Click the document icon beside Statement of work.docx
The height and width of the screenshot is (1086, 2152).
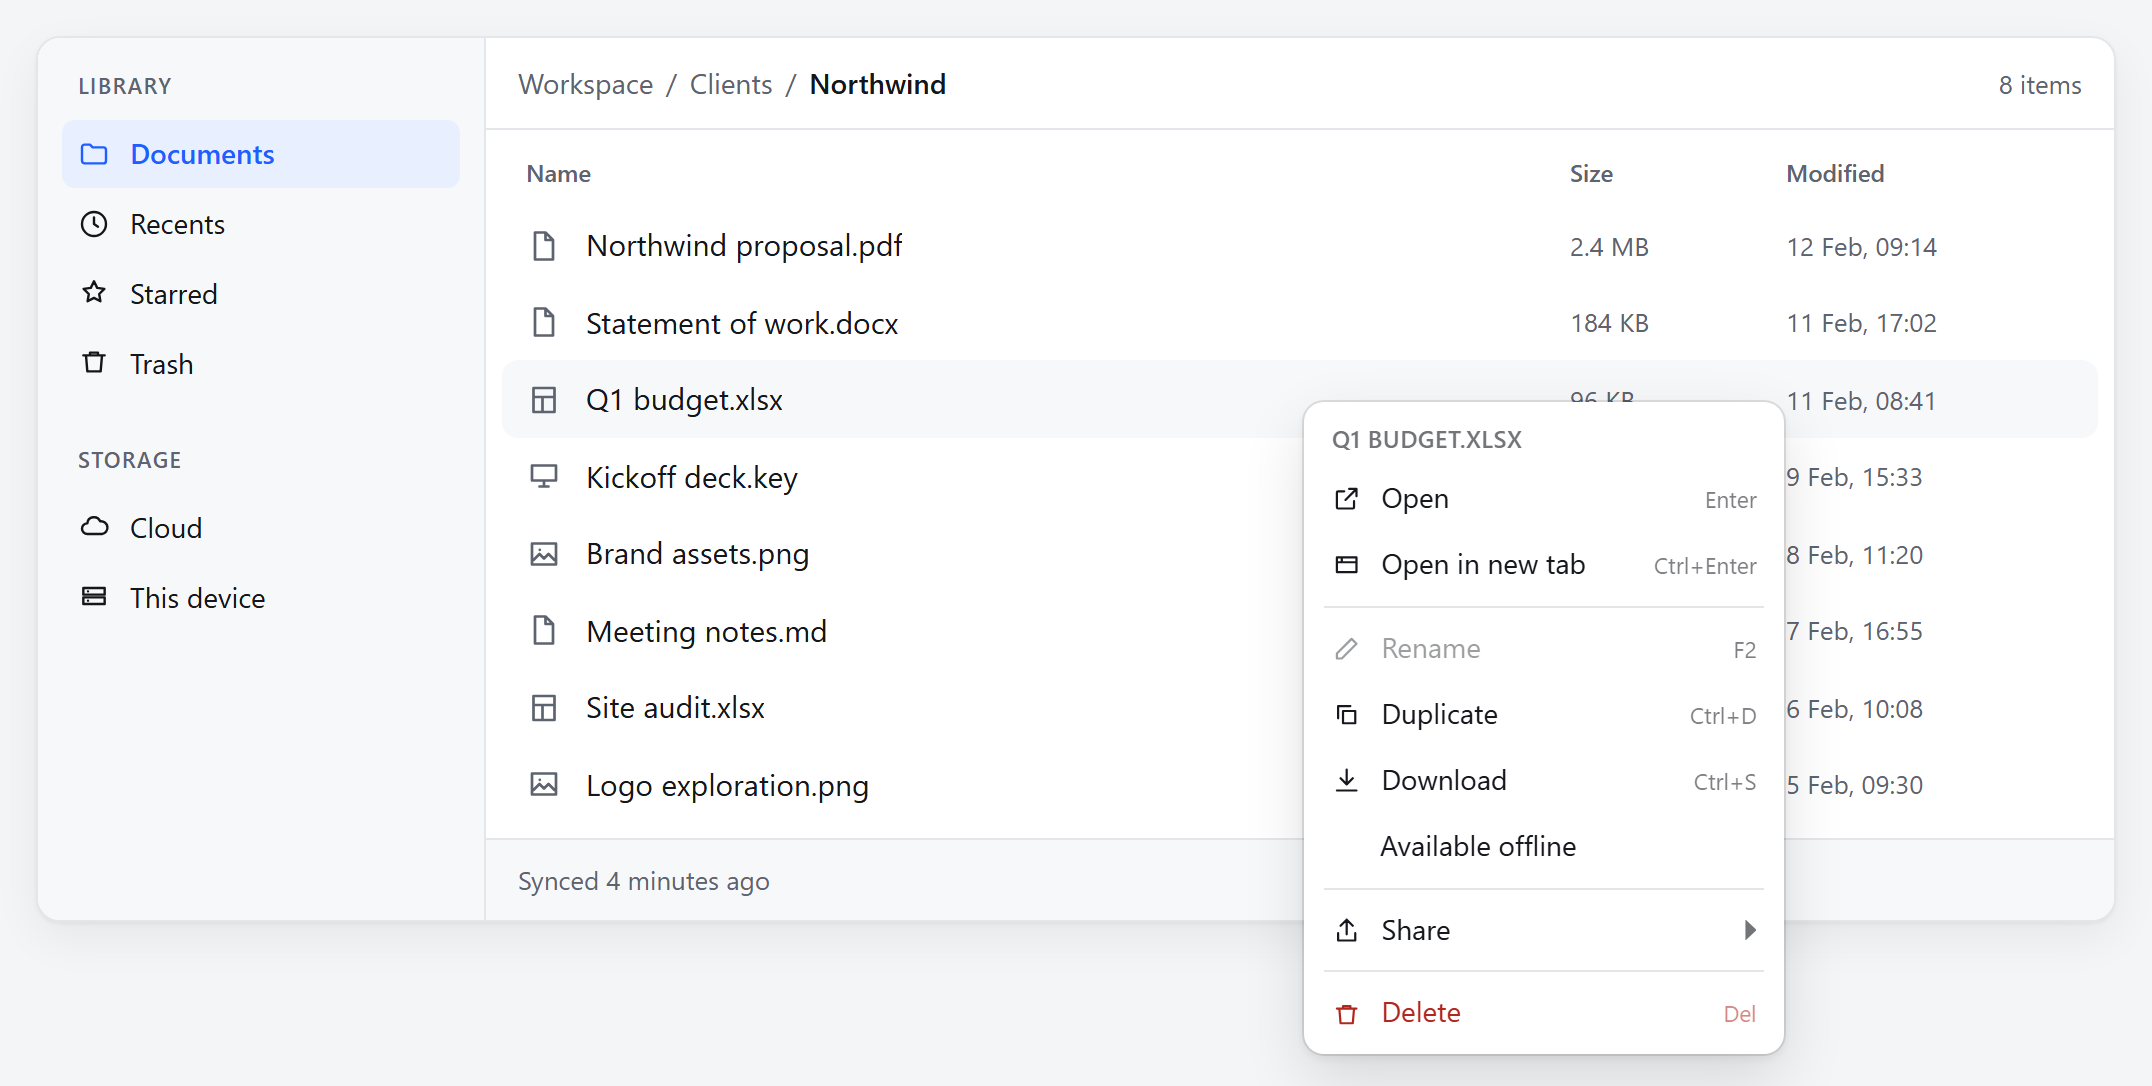[544, 323]
